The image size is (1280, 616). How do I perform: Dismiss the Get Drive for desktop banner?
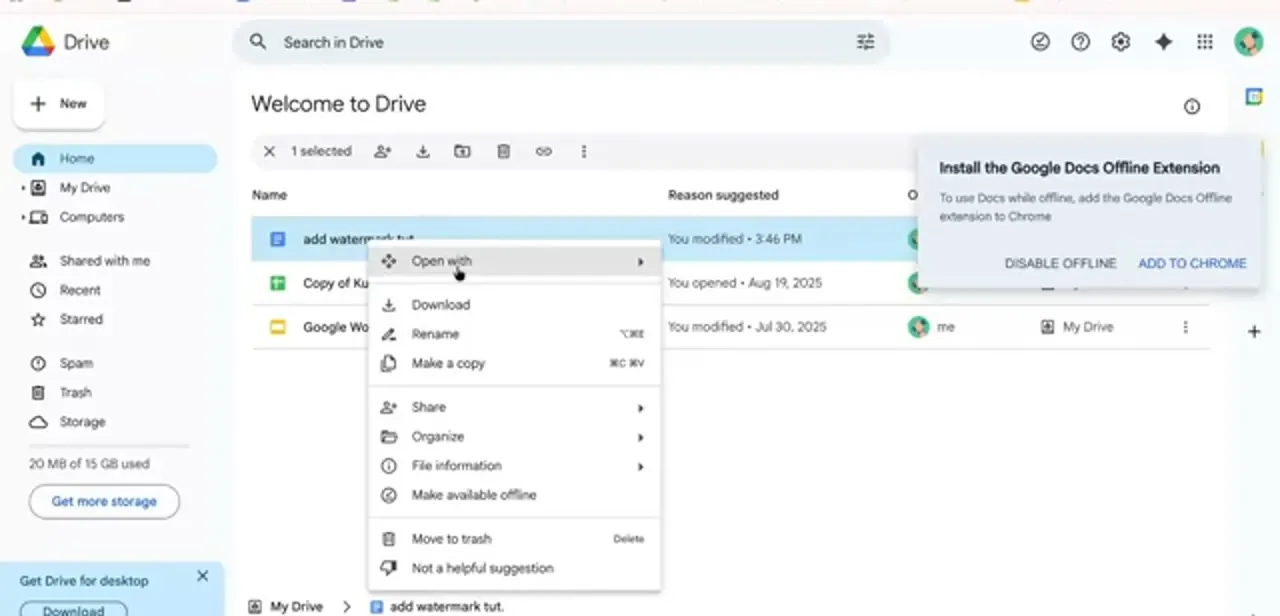pyautogui.click(x=203, y=576)
